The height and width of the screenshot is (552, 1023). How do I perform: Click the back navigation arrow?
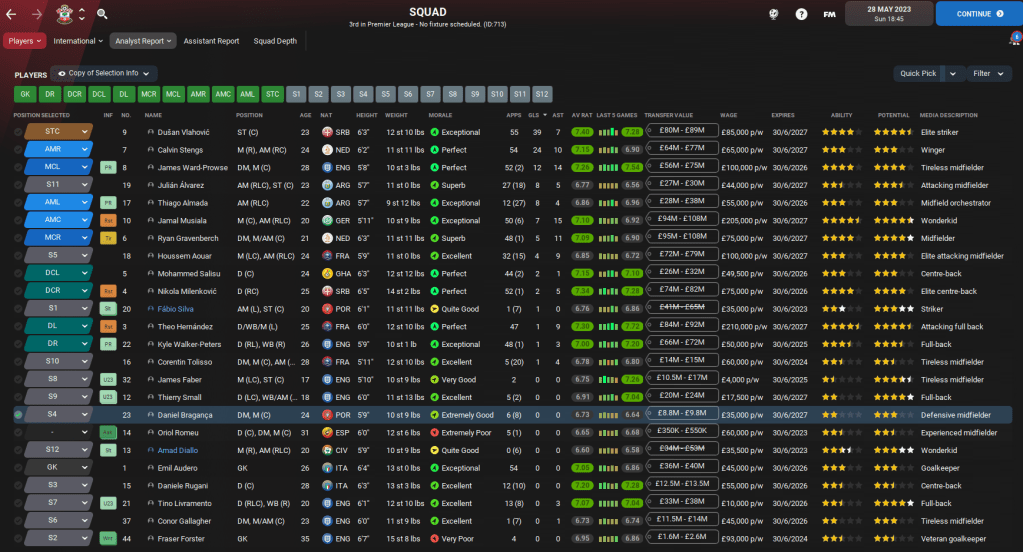pyautogui.click(x=11, y=15)
